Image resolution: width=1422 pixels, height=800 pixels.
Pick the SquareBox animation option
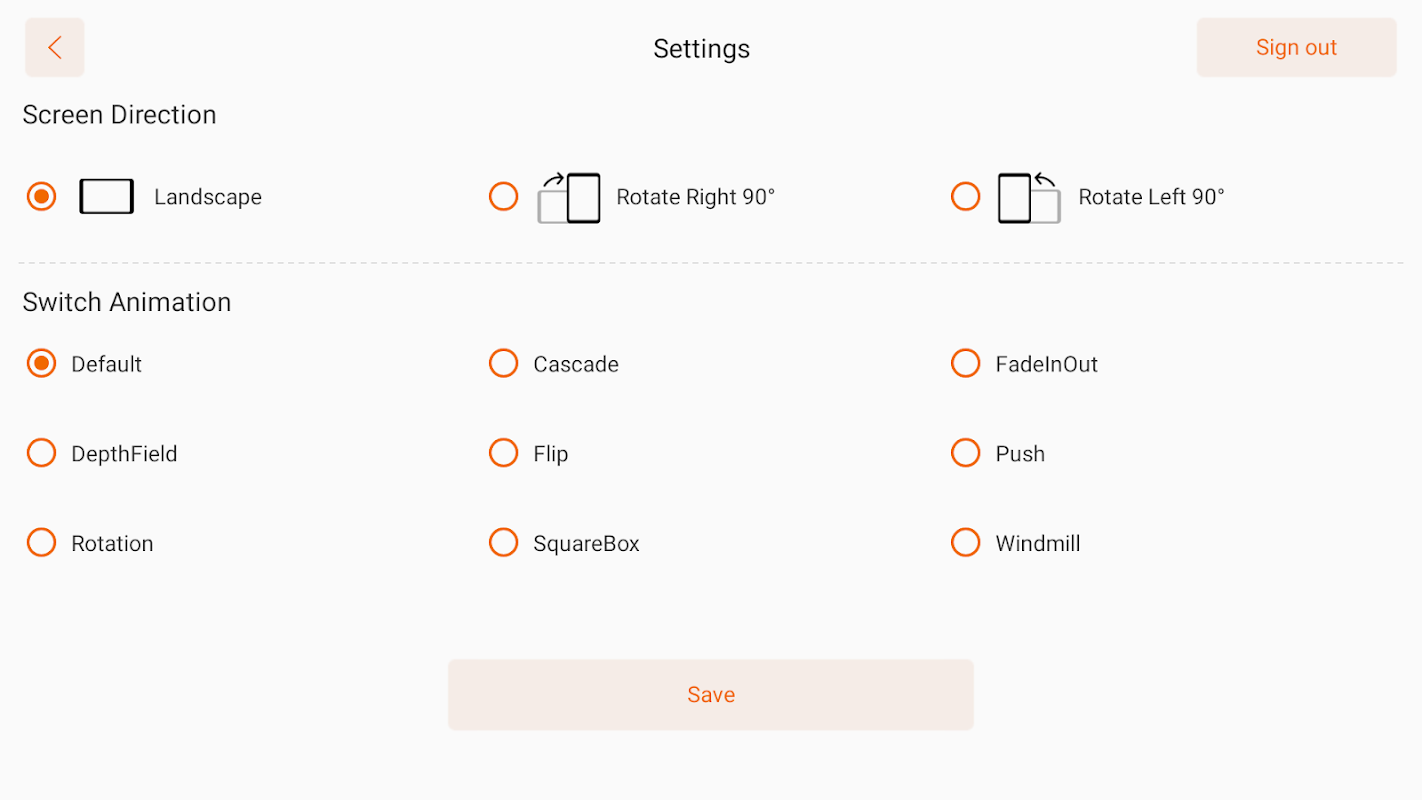click(x=503, y=543)
